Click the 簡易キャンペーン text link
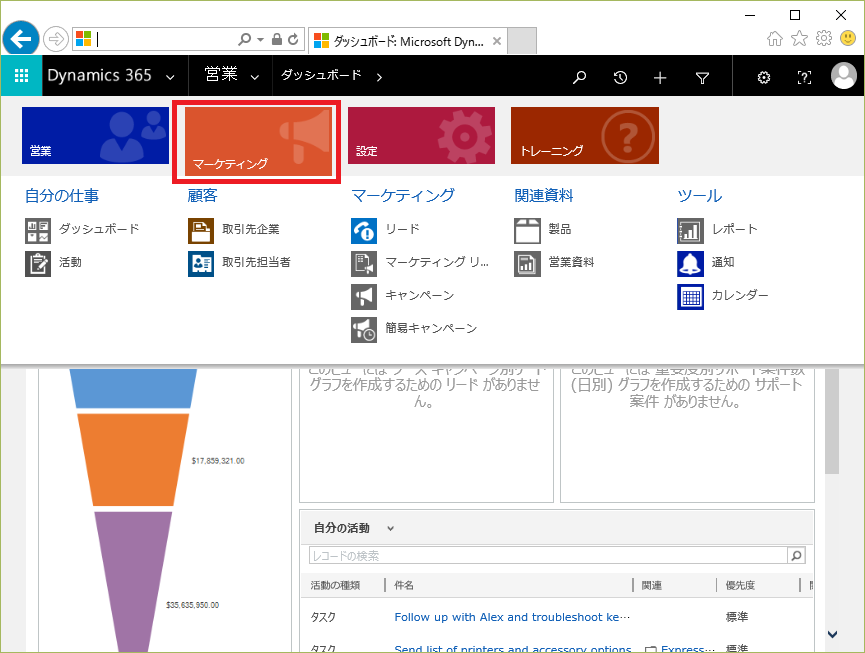This screenshot has width=865, height=653. (431, 329)
